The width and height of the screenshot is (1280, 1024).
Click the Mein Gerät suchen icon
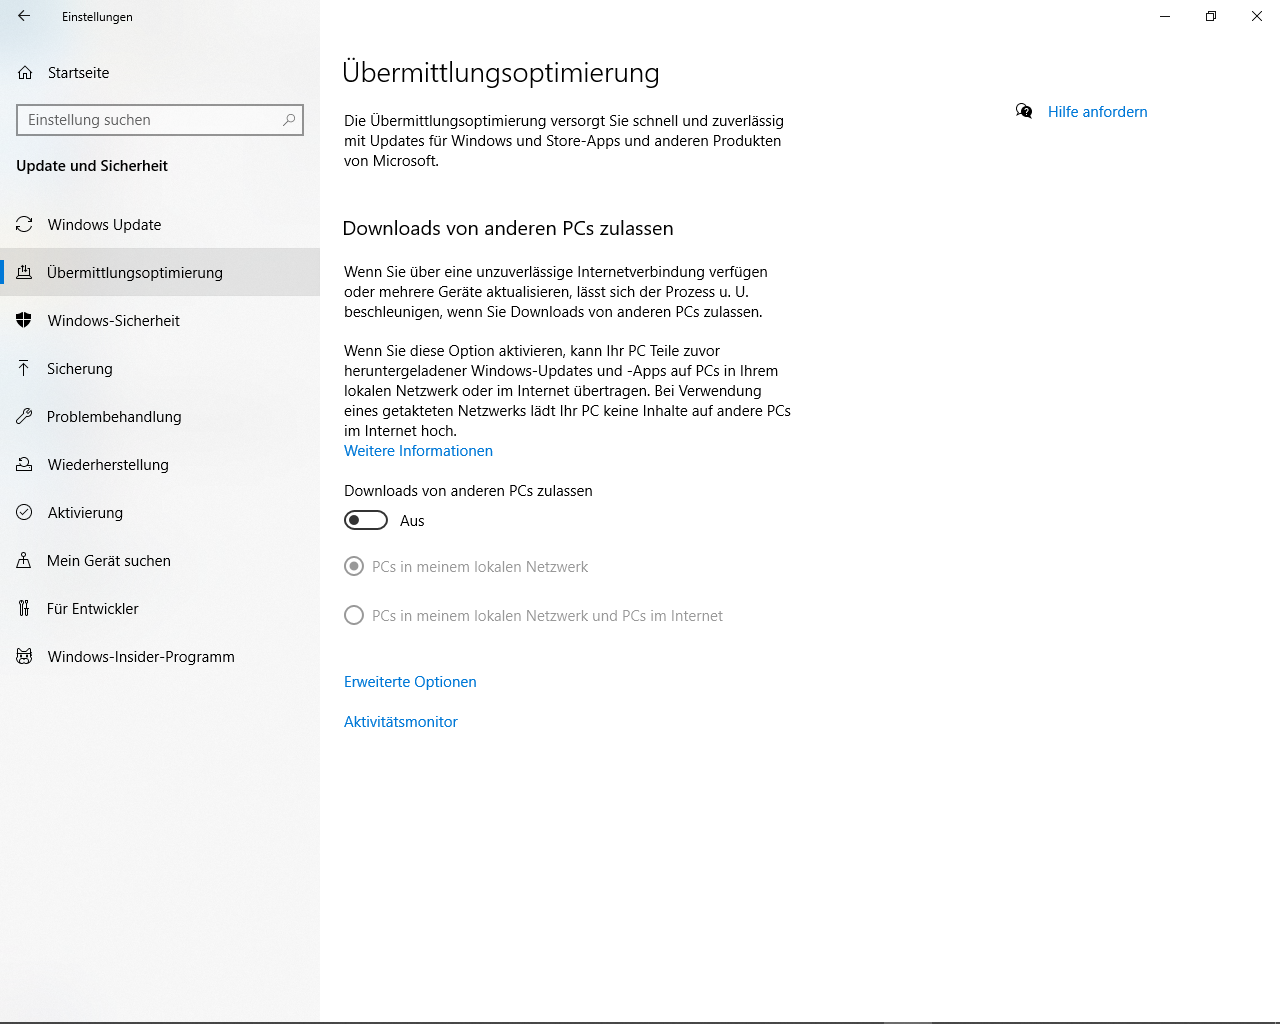coord(24,560)
